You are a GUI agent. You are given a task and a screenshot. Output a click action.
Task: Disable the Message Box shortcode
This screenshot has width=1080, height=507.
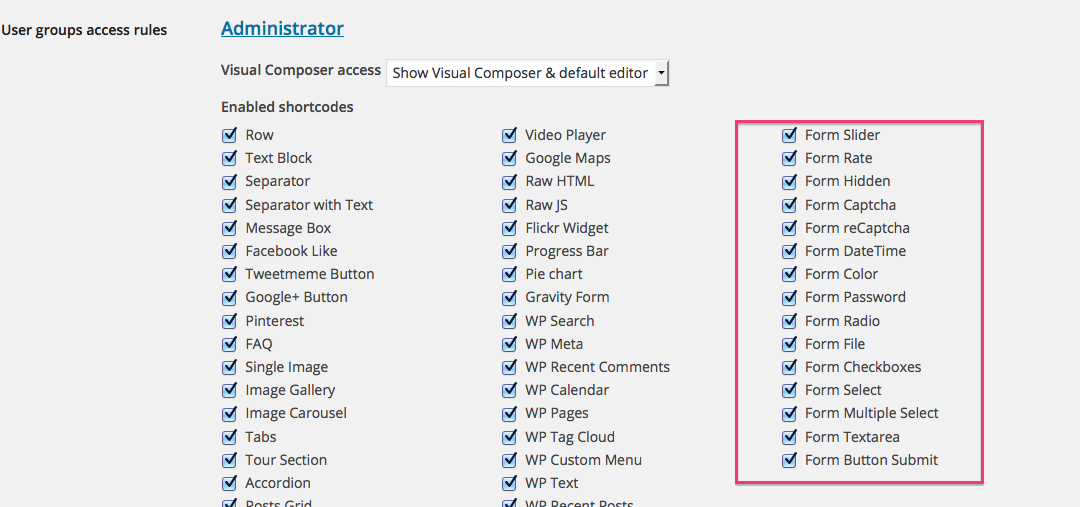click(x=229, y=228)
